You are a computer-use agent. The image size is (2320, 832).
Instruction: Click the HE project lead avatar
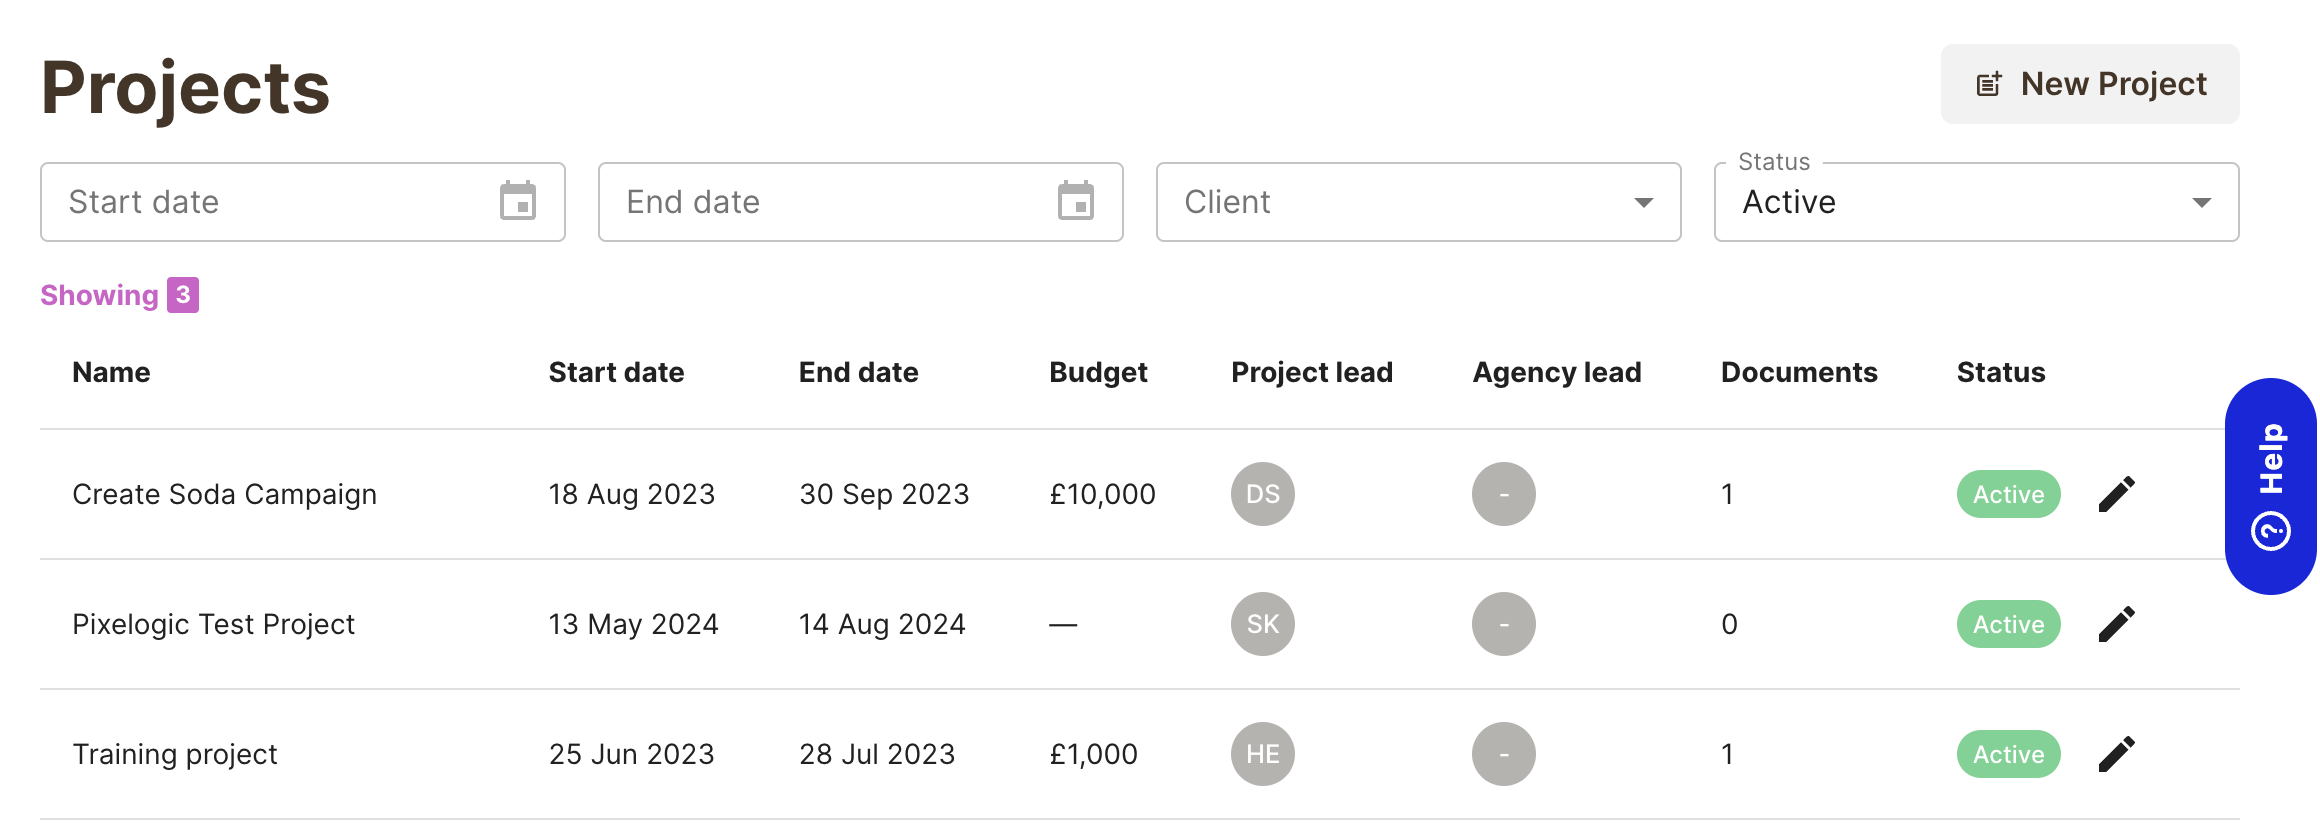click(x=1263, y=754)
